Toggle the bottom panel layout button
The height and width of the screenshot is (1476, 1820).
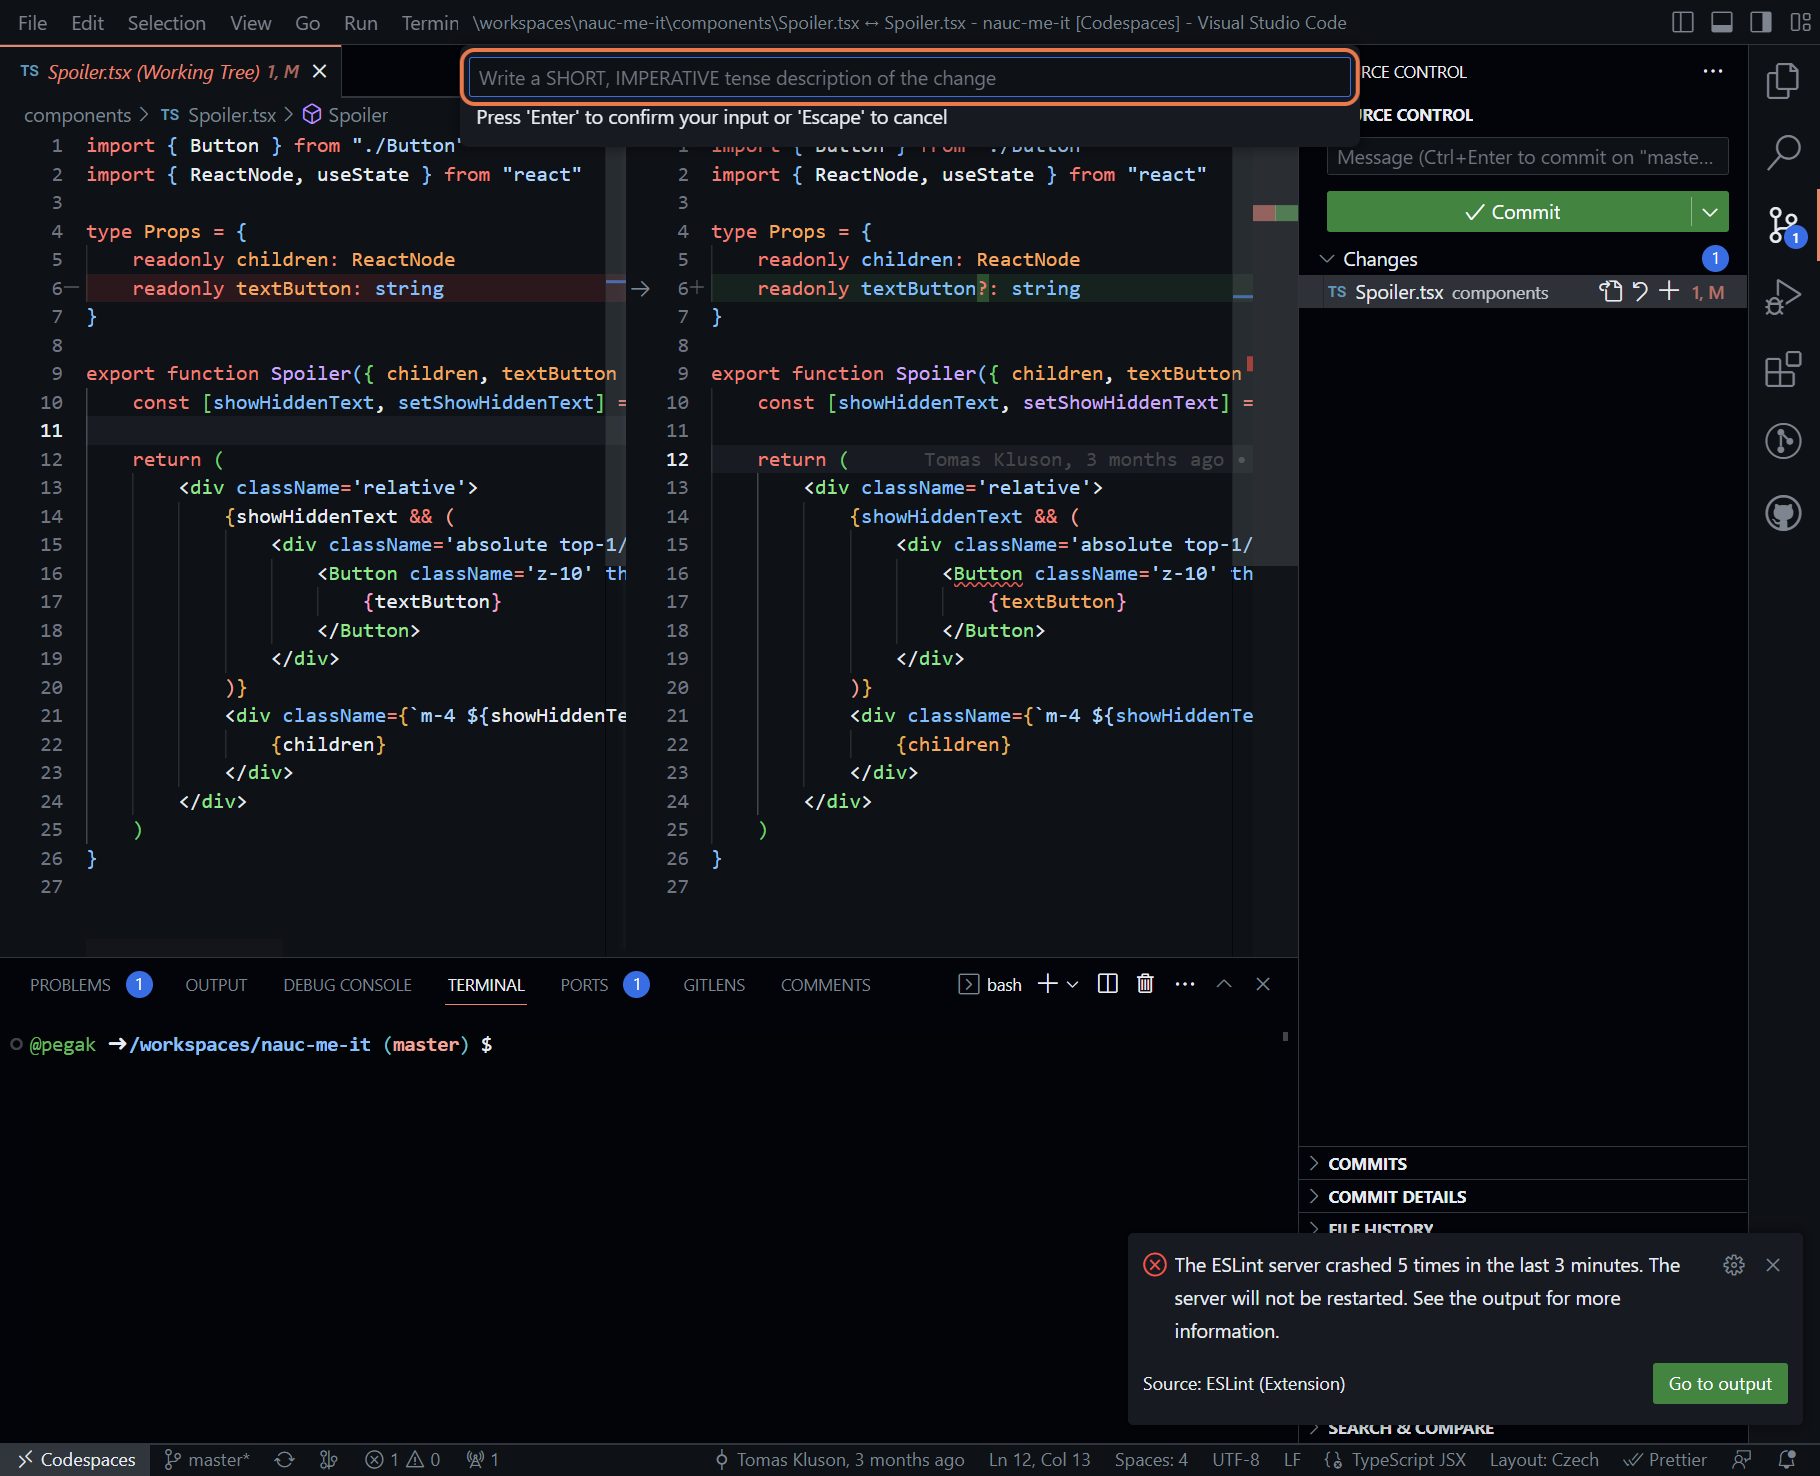click(x=1722, y=22)
